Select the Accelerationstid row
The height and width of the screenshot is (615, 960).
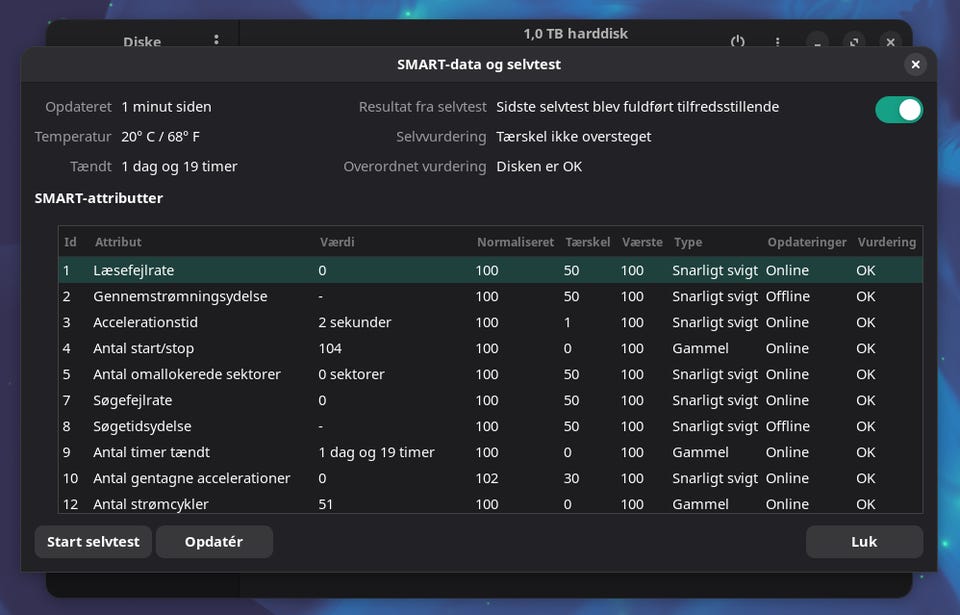click(x=145, y=322)
